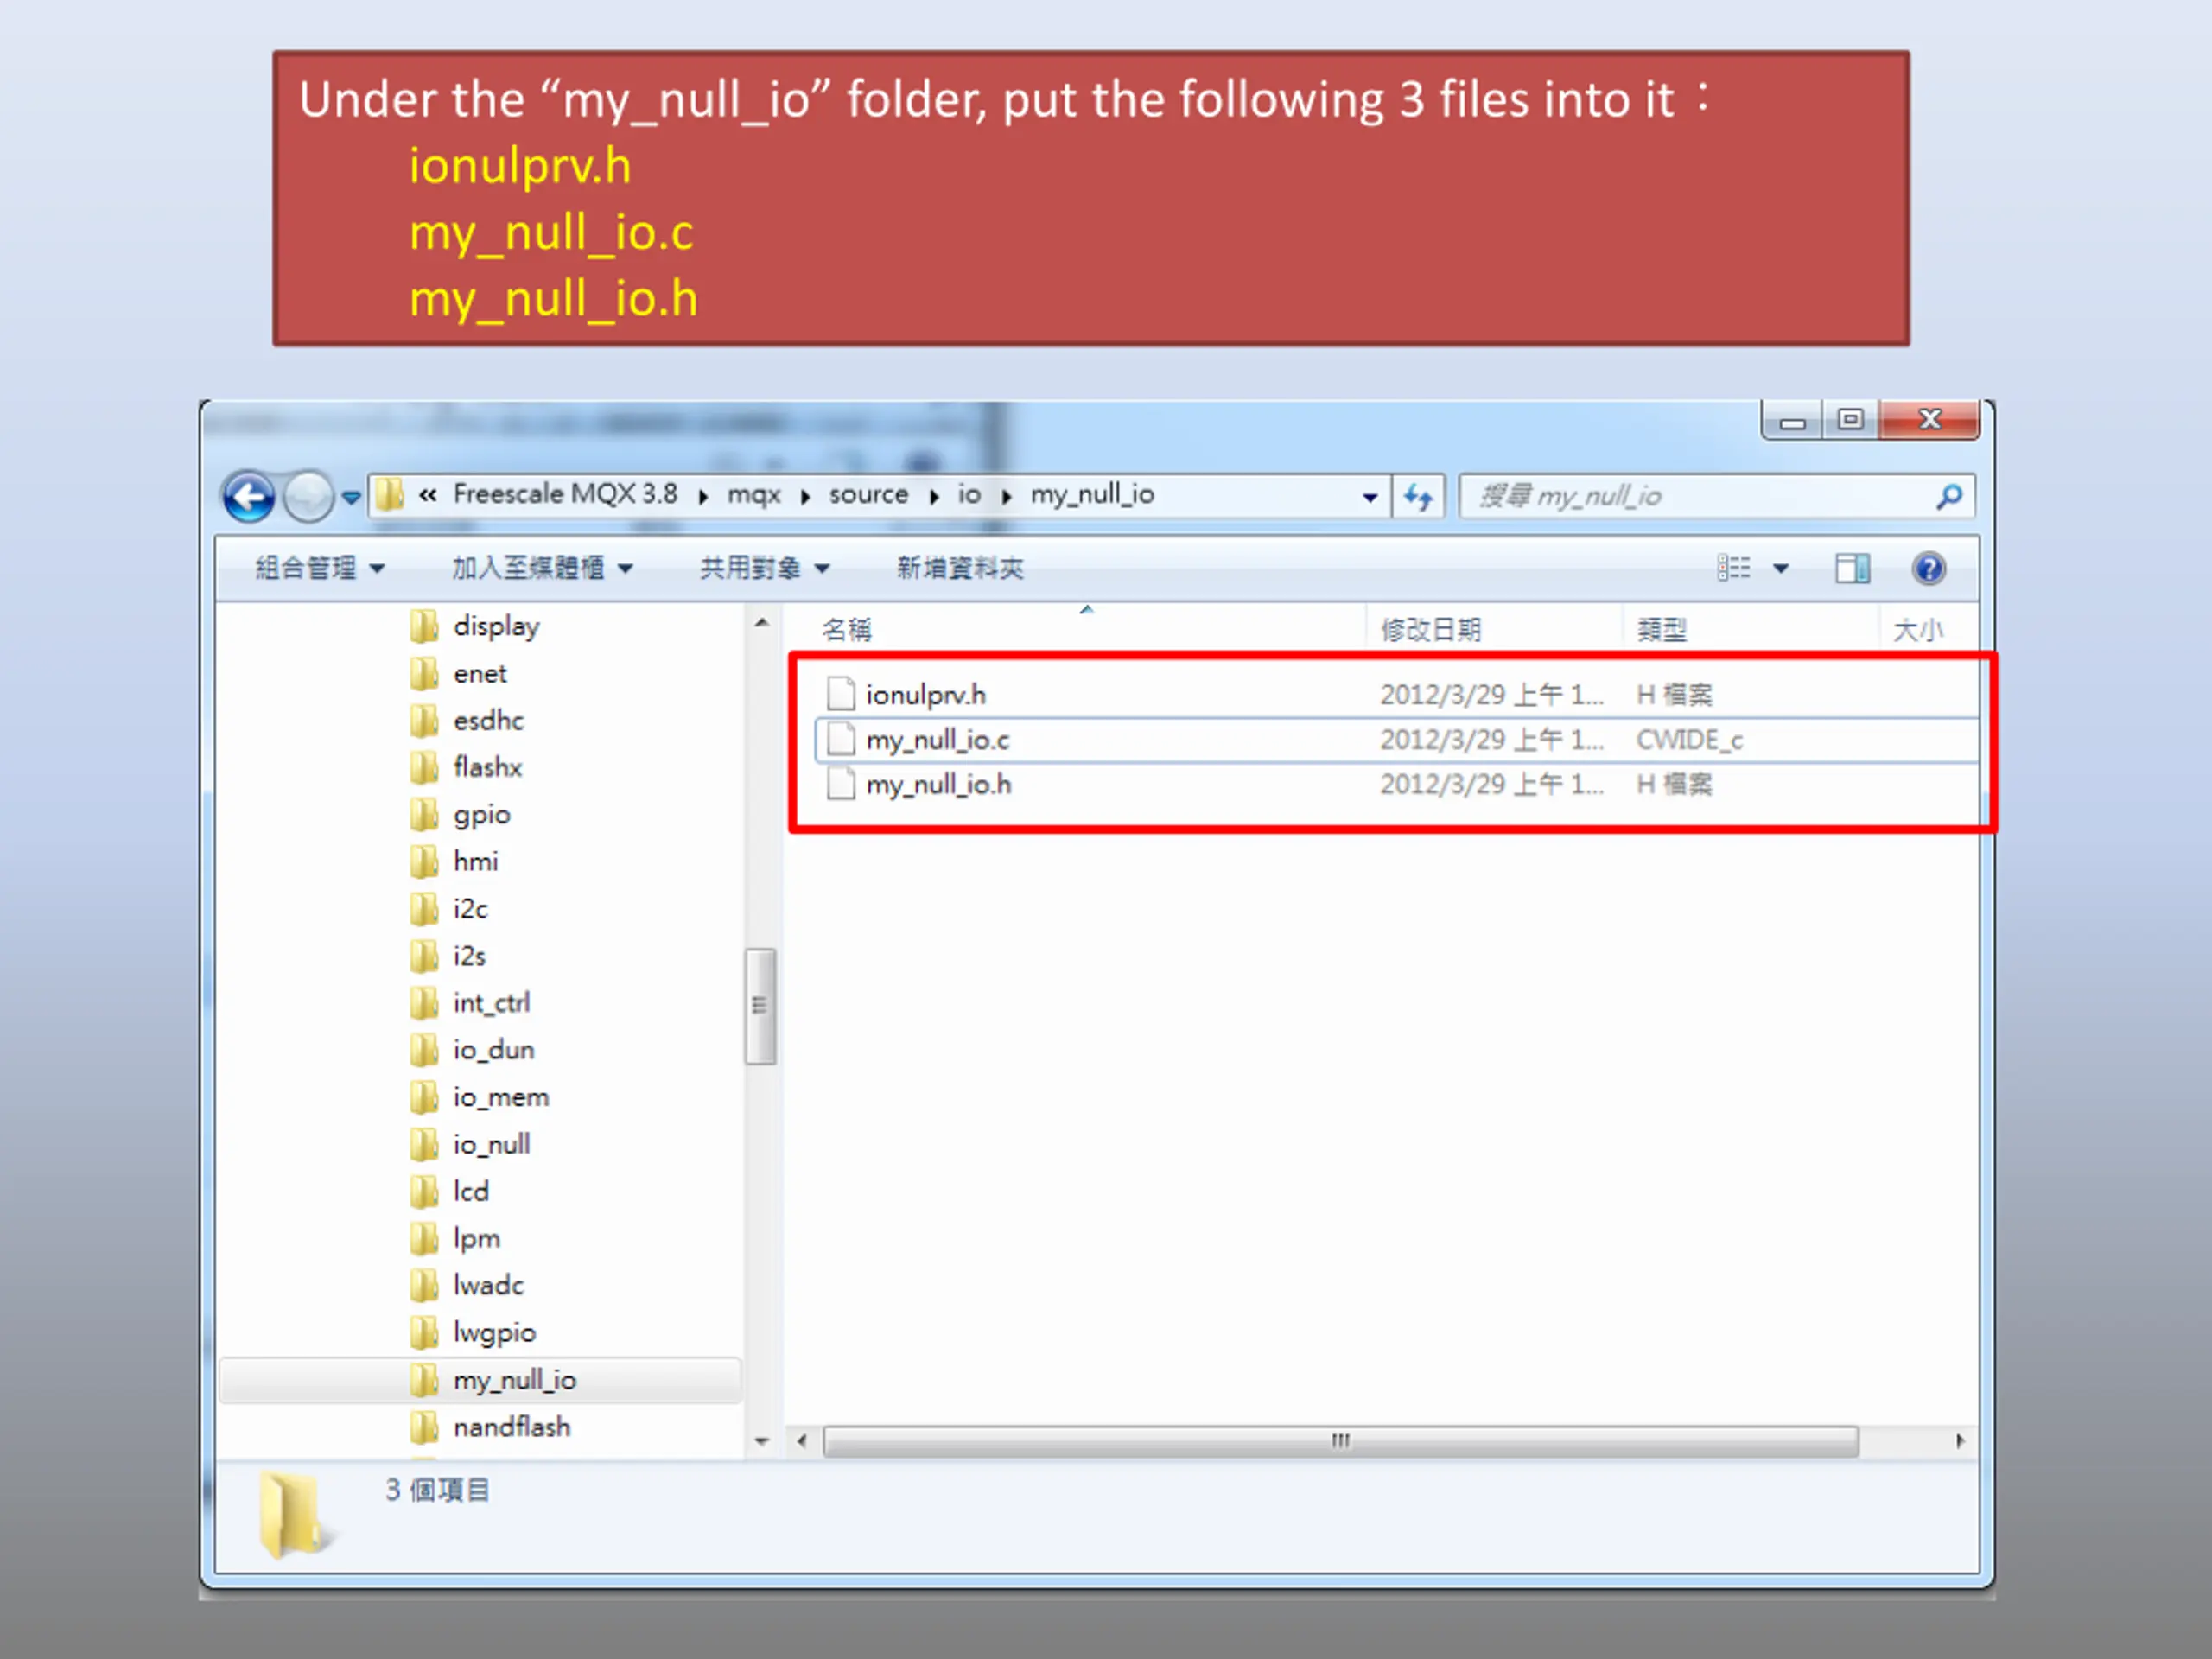2212x1659 pixels.
Task: Toggle the preview pane icon
Action: pos(1852,569)
